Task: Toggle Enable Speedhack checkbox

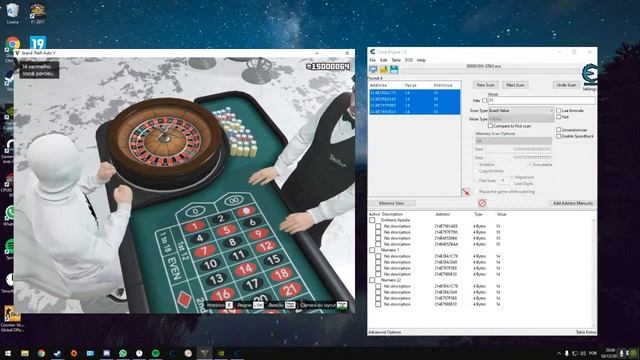Action: pyautogui.click(x=559, y=136)
